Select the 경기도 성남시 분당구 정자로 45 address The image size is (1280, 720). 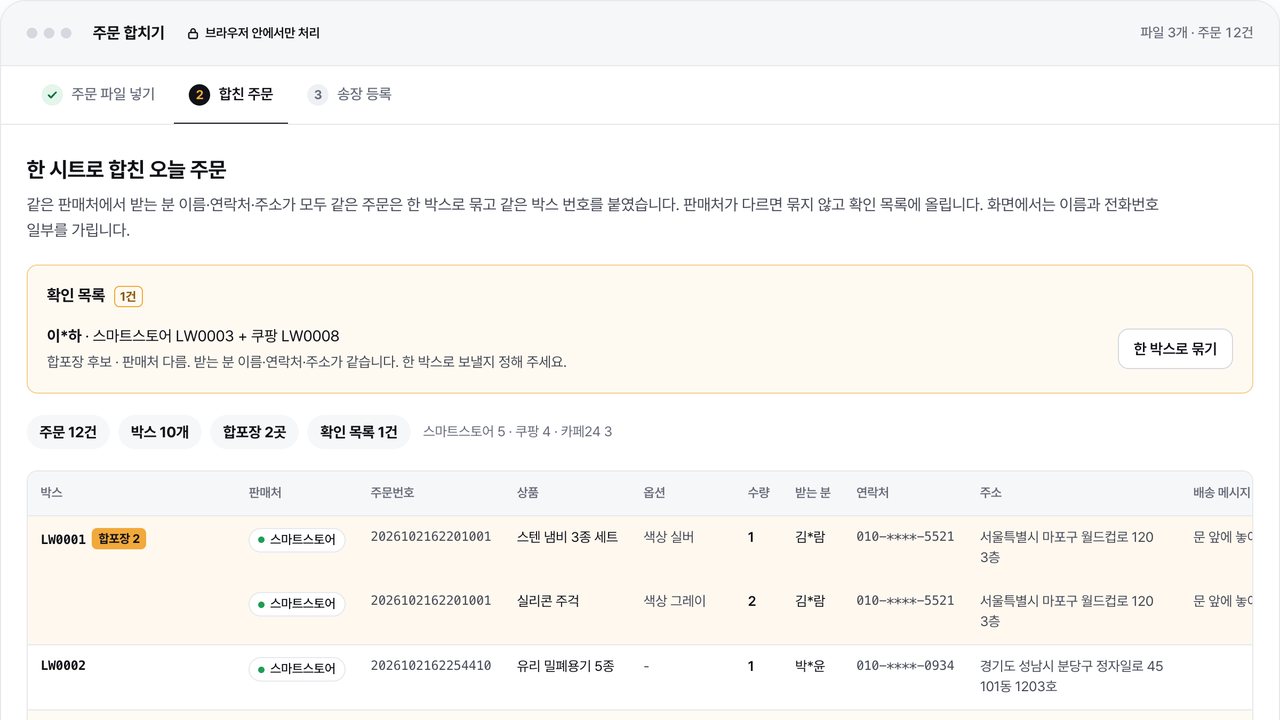[1072, 676]
